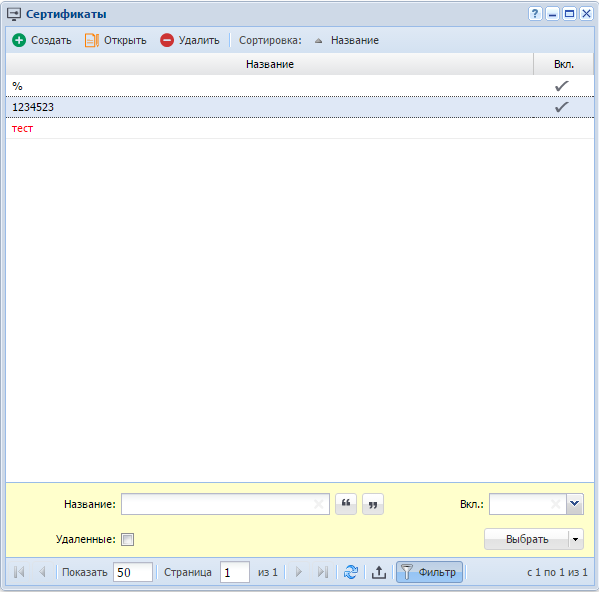Toggle the Удаленные checkbox
This screenshot has width=599, height=592.
(127, 539)
